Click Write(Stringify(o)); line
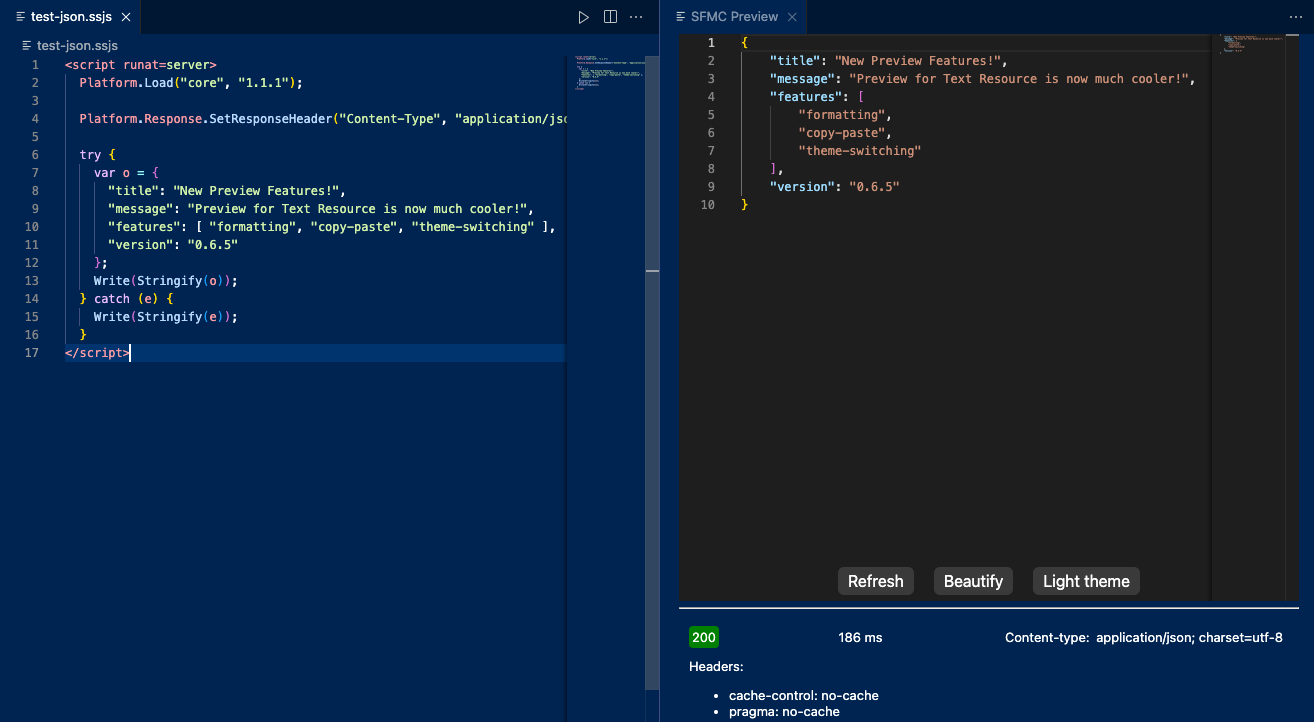This screenshot has width=1314, height=722. [x=166, y=281]
